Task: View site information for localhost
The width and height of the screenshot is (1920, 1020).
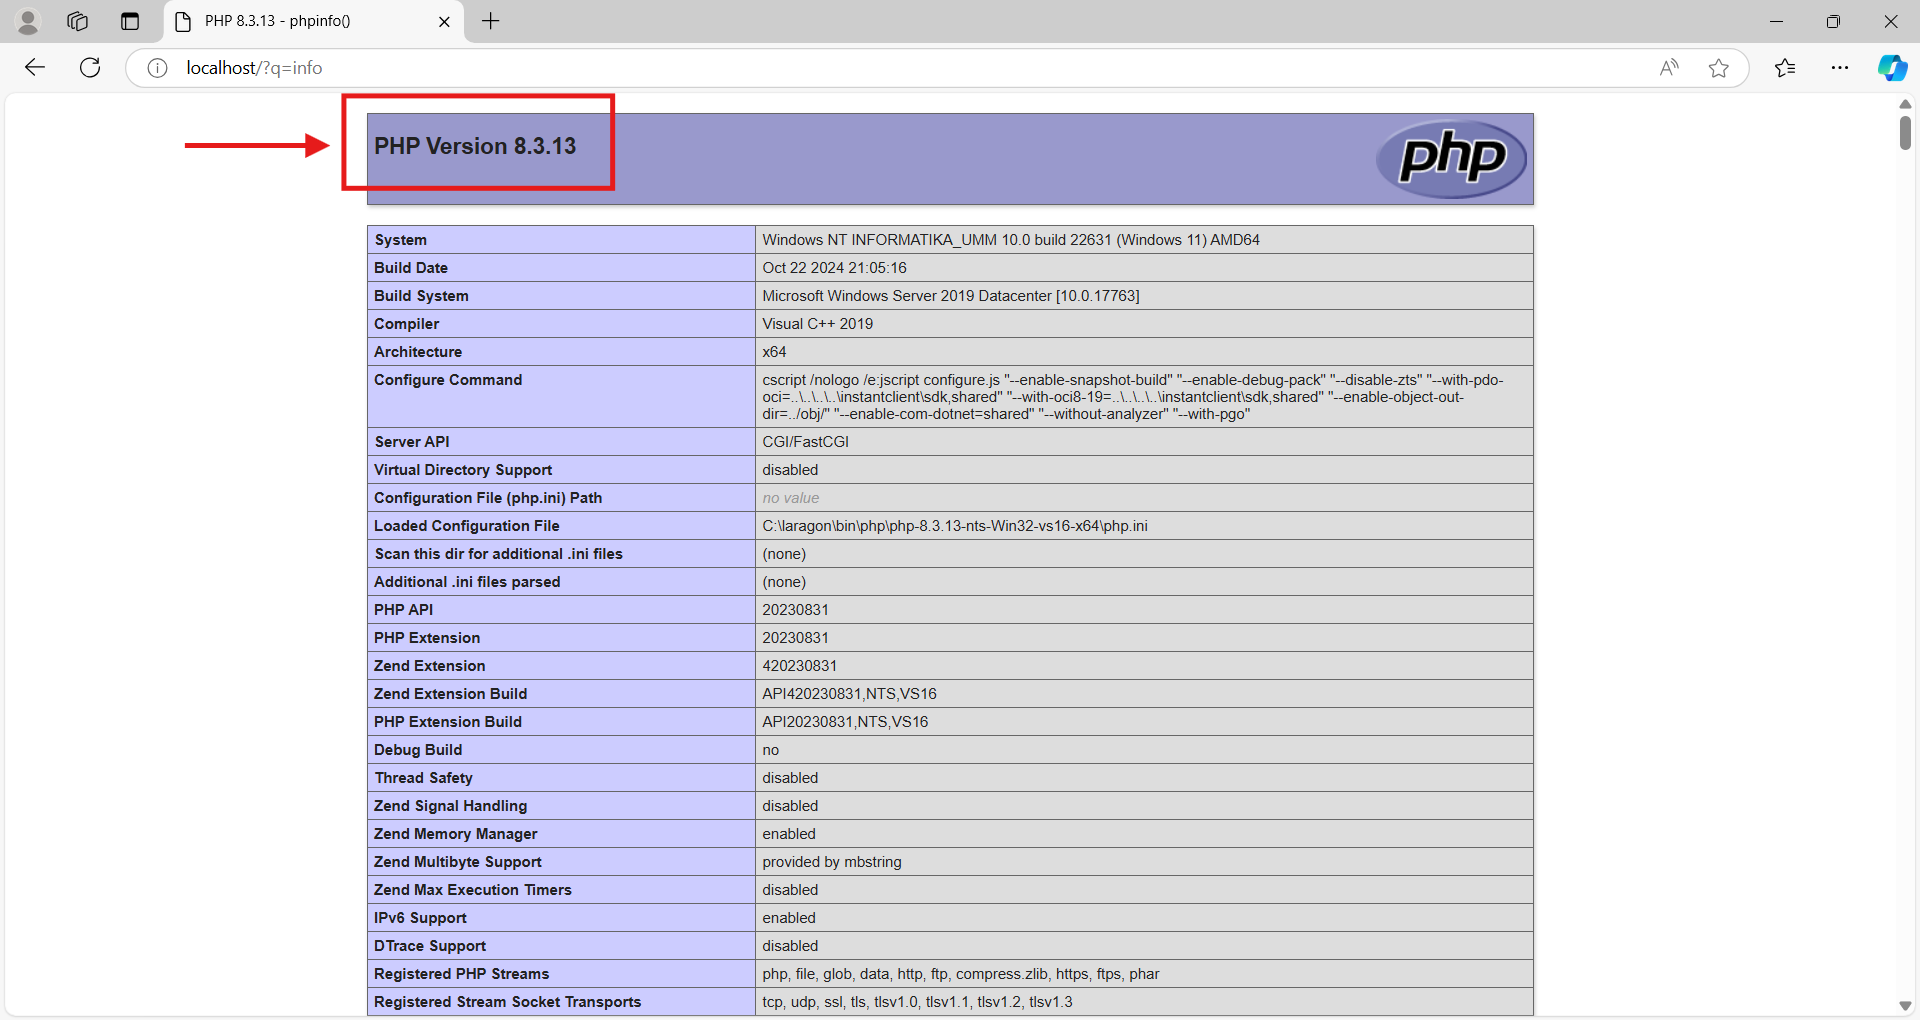Action: click(157, 67)
